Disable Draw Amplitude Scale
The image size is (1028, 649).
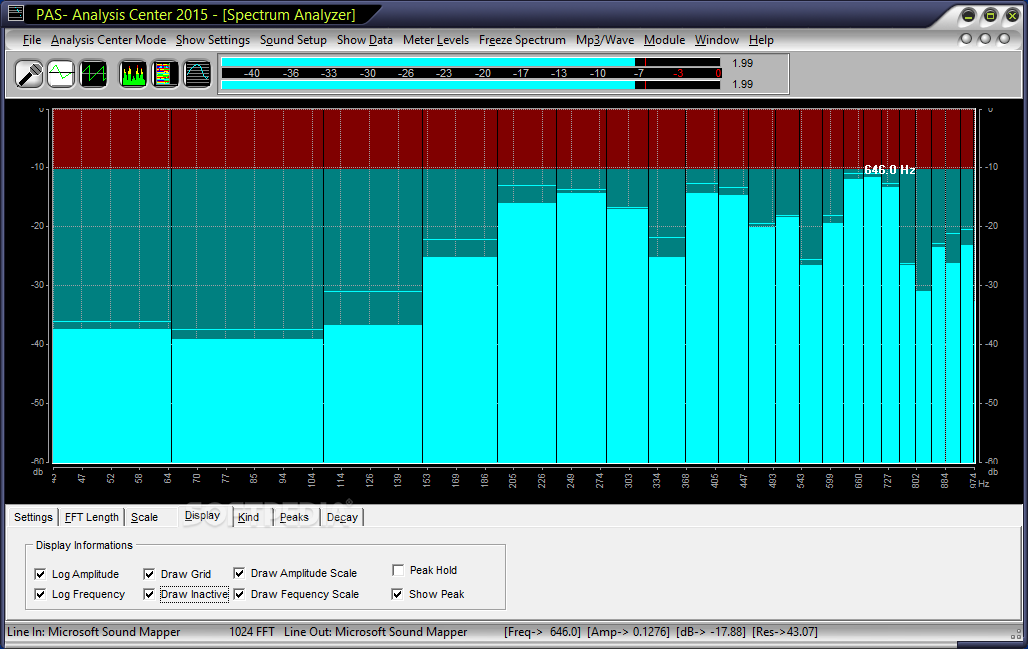(239, 573)
